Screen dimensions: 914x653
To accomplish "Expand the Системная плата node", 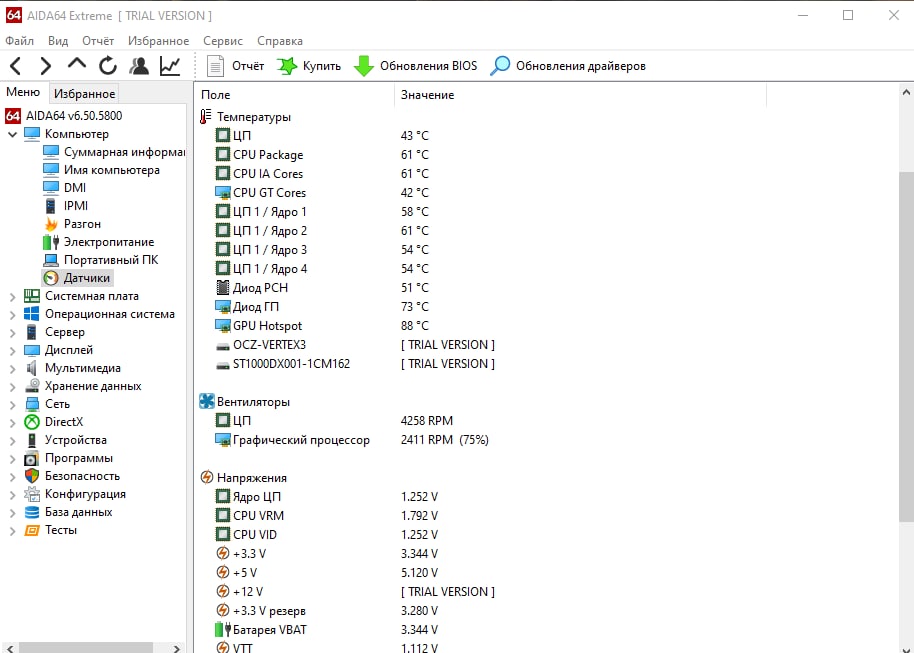I will pos(12,297).
